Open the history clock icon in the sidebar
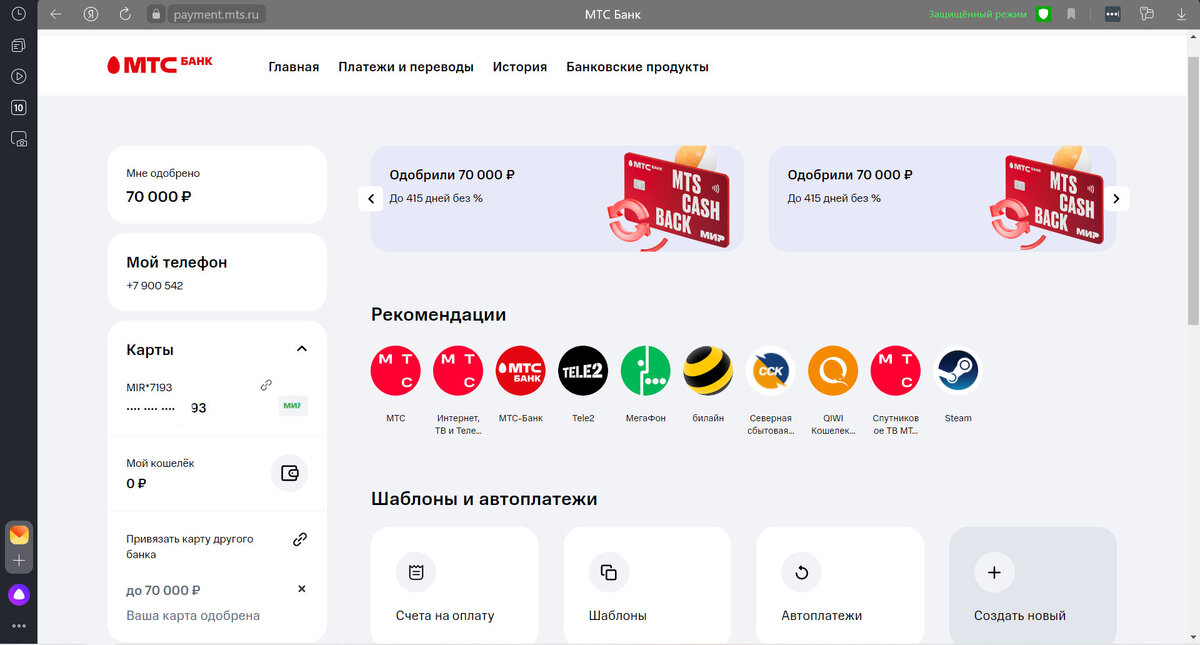The image size is (1200, 645). (x=18, y=14)
